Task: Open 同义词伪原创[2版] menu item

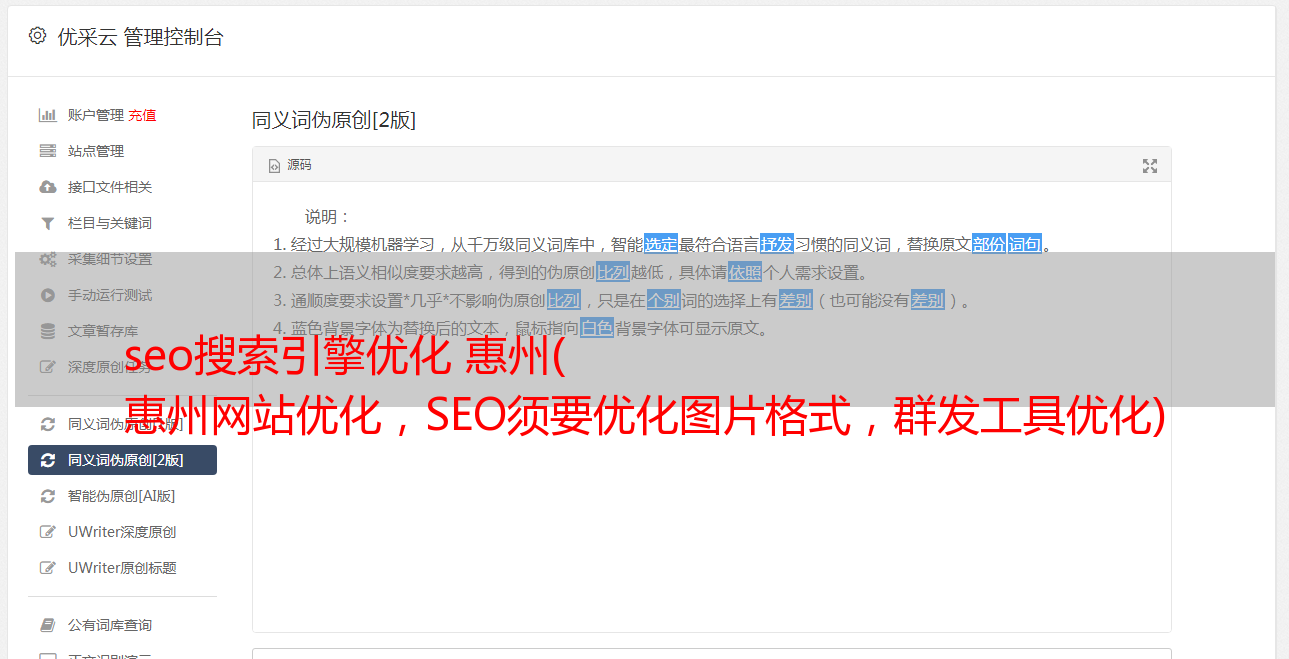Action: click(x=122, y=460)
